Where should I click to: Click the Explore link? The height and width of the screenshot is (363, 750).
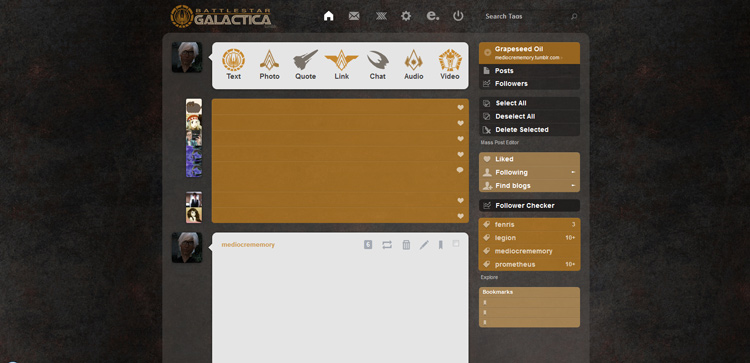click(489, 277)
